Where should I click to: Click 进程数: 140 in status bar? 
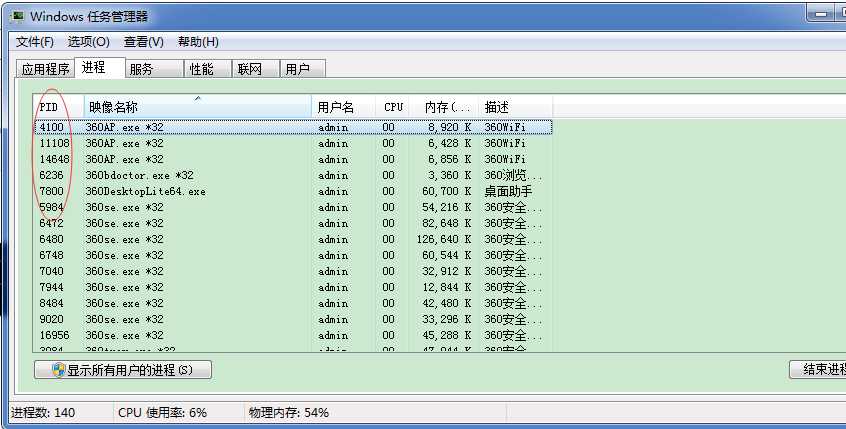[x=43, y=413]
